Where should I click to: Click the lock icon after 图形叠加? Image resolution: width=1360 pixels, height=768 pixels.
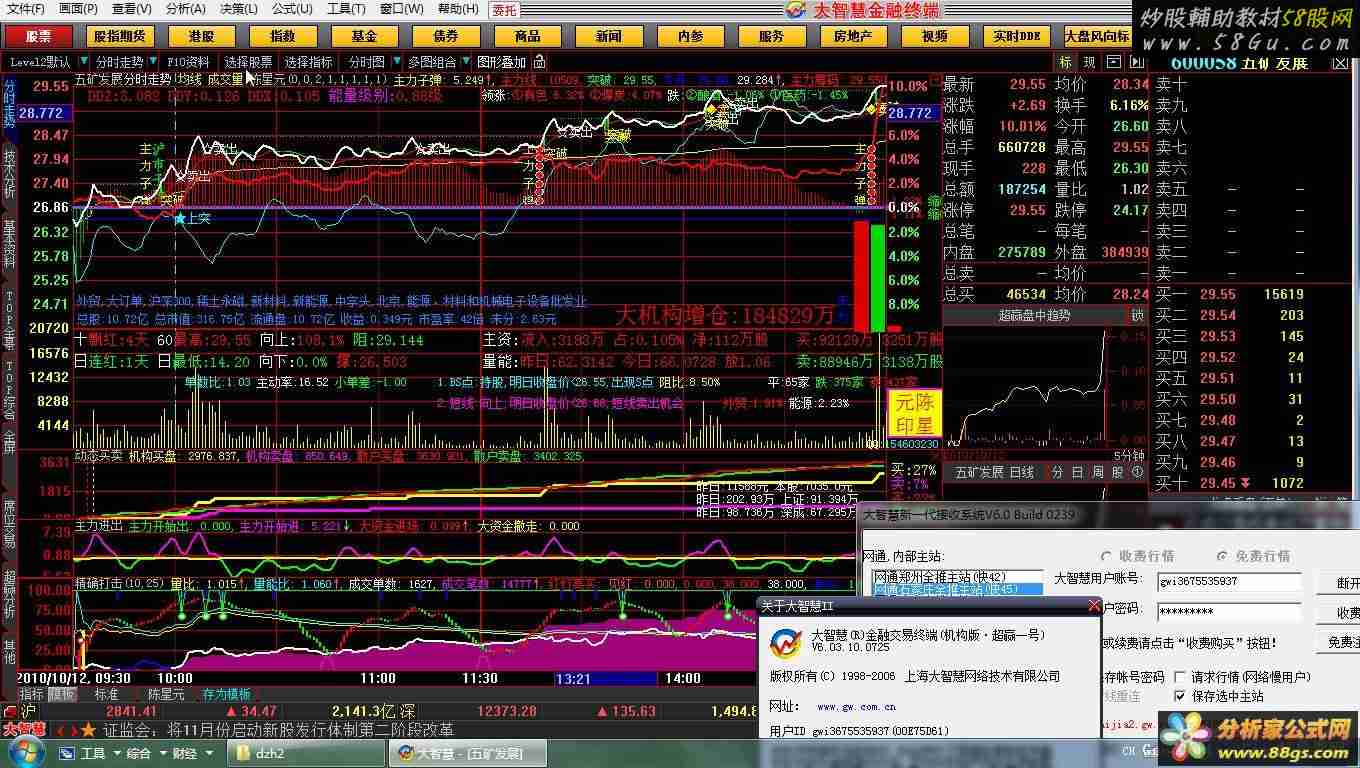coord(540,62)
